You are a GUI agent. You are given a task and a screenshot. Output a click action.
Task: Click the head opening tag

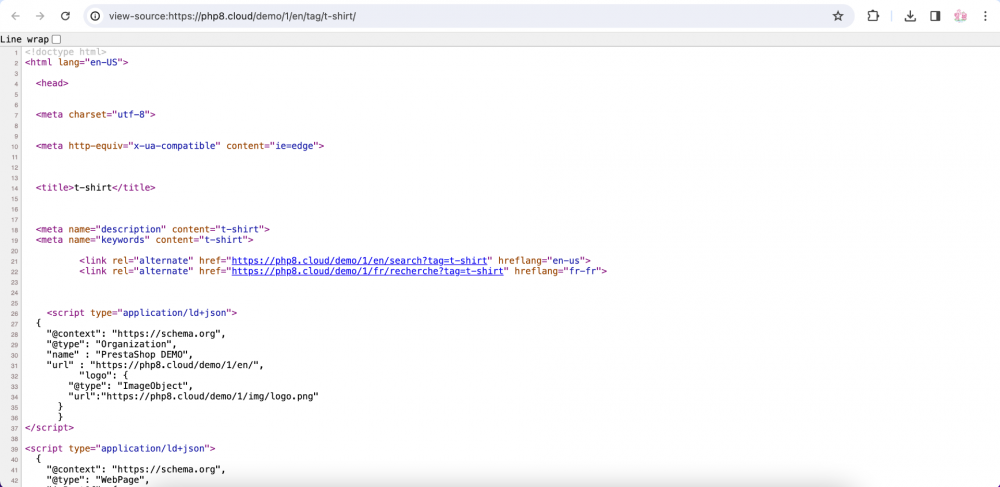52,84
